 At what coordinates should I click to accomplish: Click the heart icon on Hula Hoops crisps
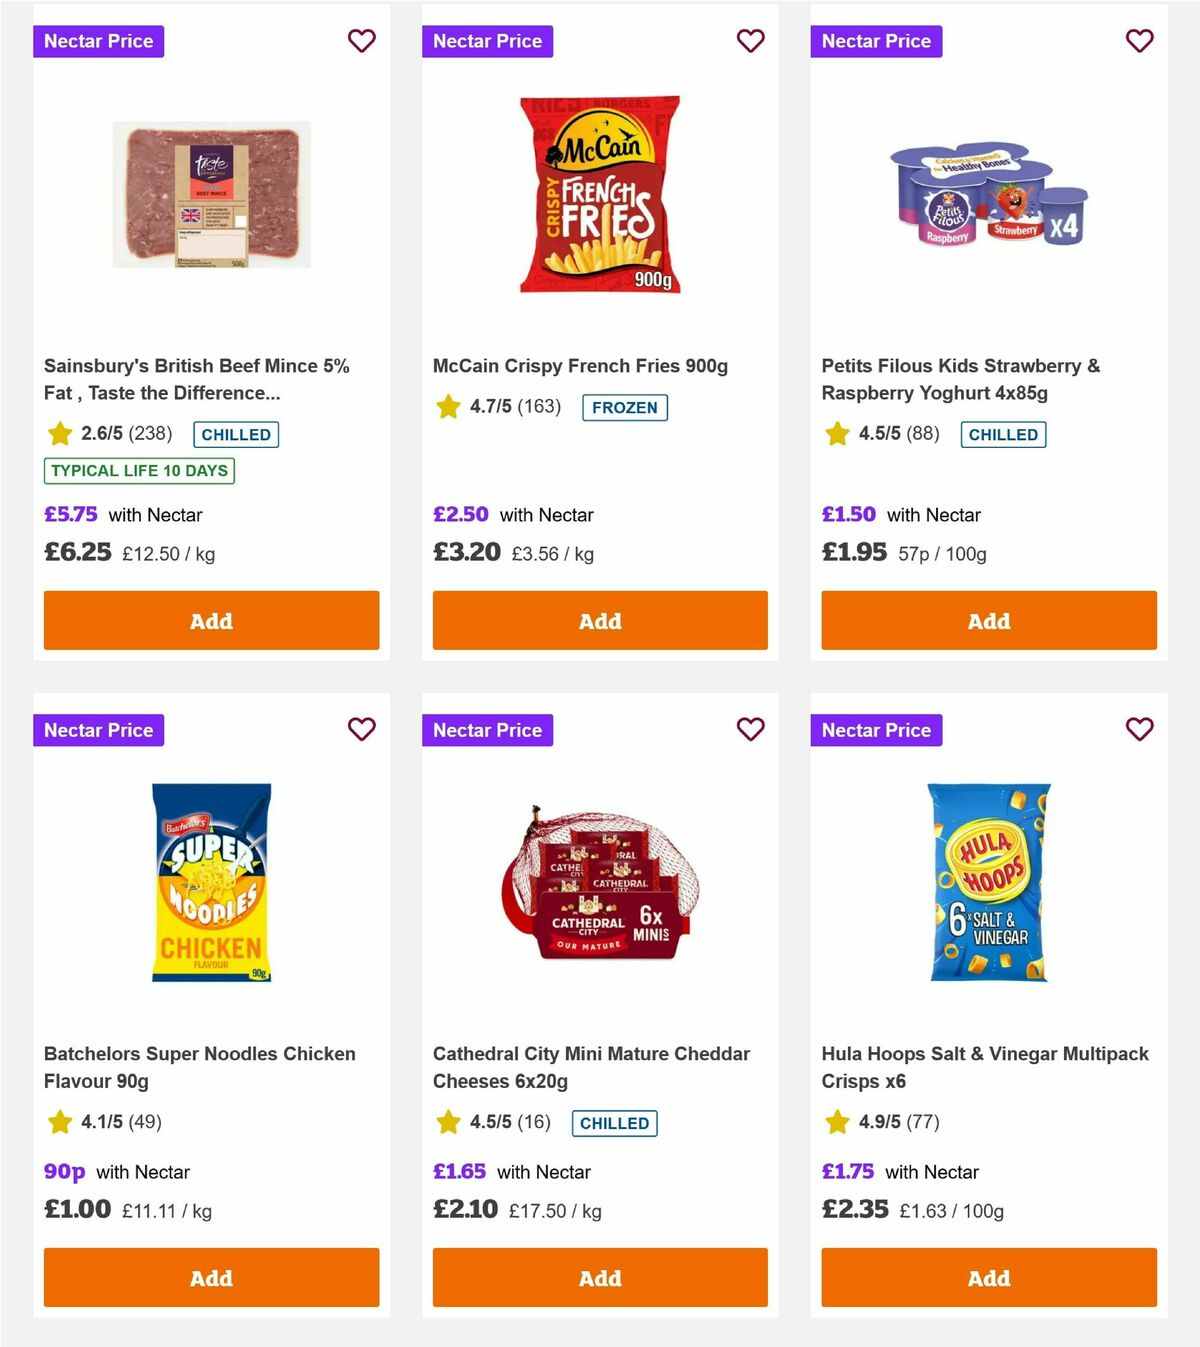[x=1139, y=730]
